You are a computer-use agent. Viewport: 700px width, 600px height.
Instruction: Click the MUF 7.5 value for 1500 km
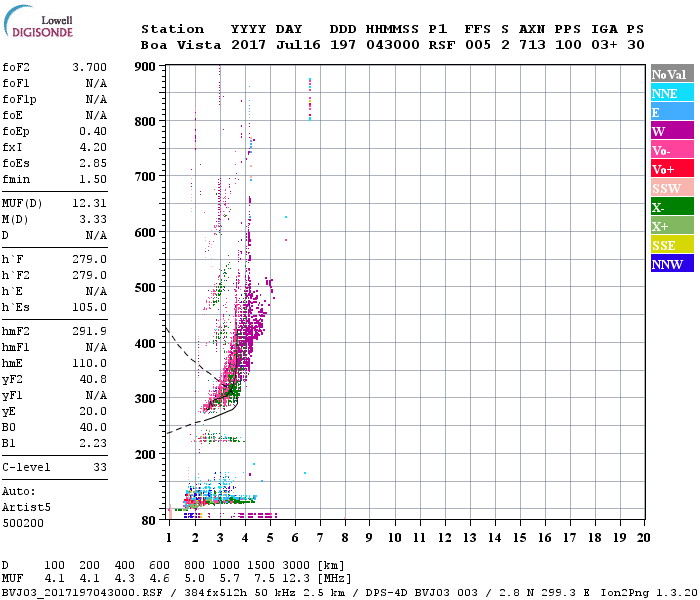(x=264, y=579)
